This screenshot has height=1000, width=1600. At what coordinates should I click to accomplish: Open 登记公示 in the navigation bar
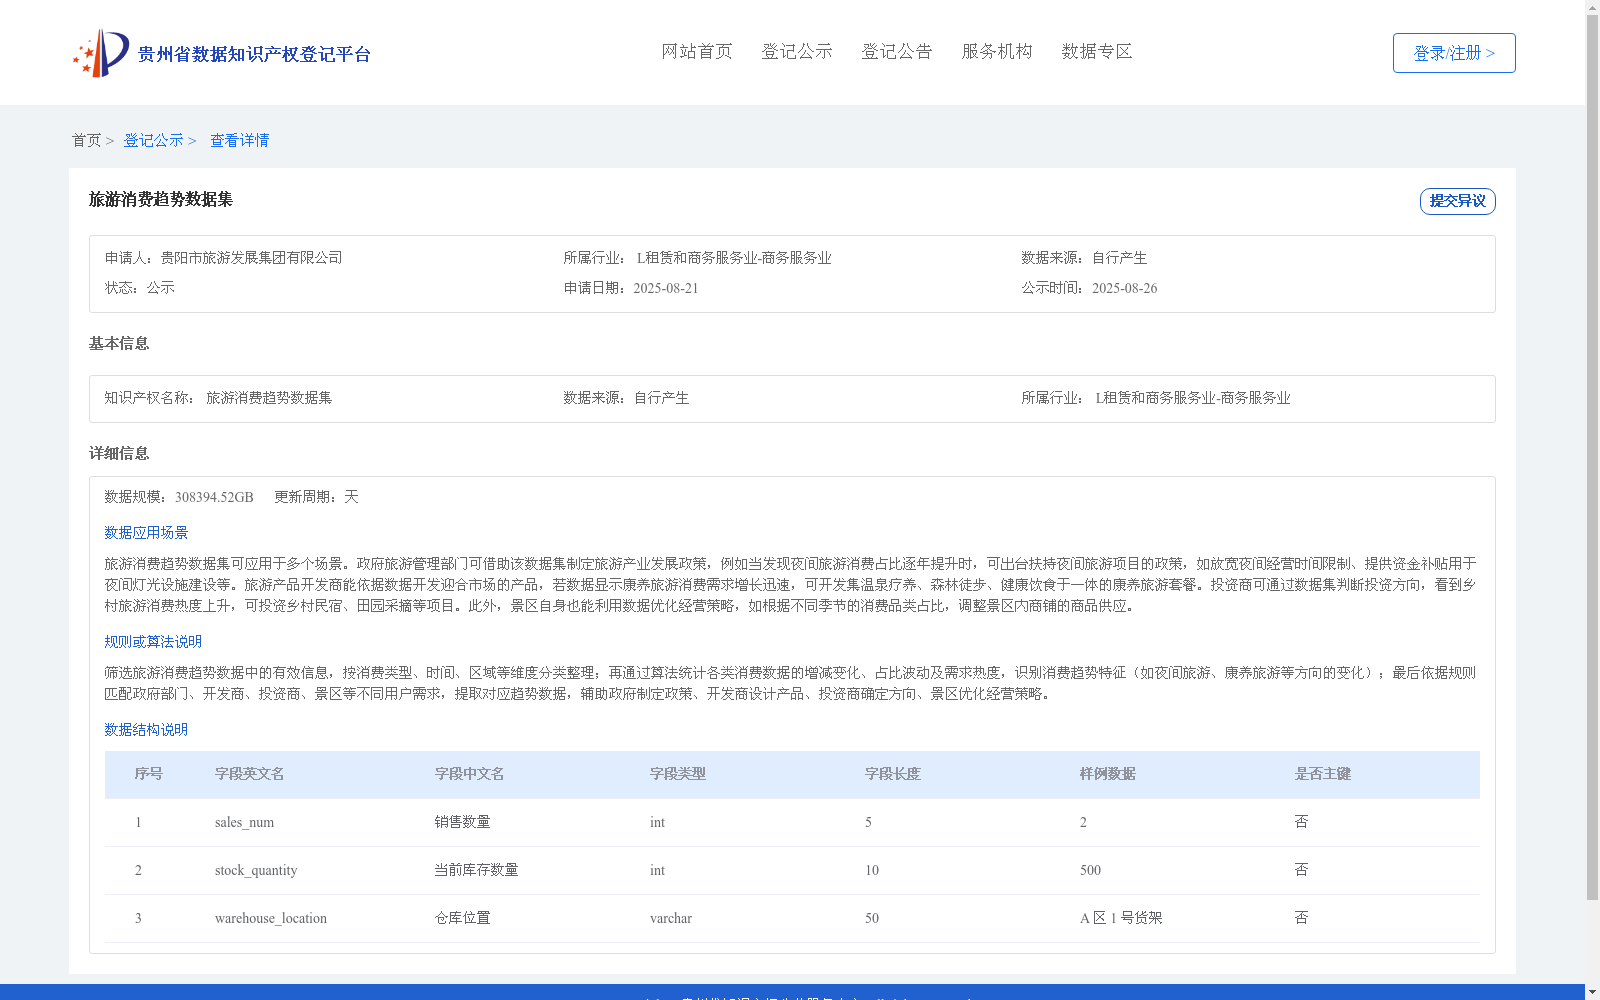tap(797, 52)
